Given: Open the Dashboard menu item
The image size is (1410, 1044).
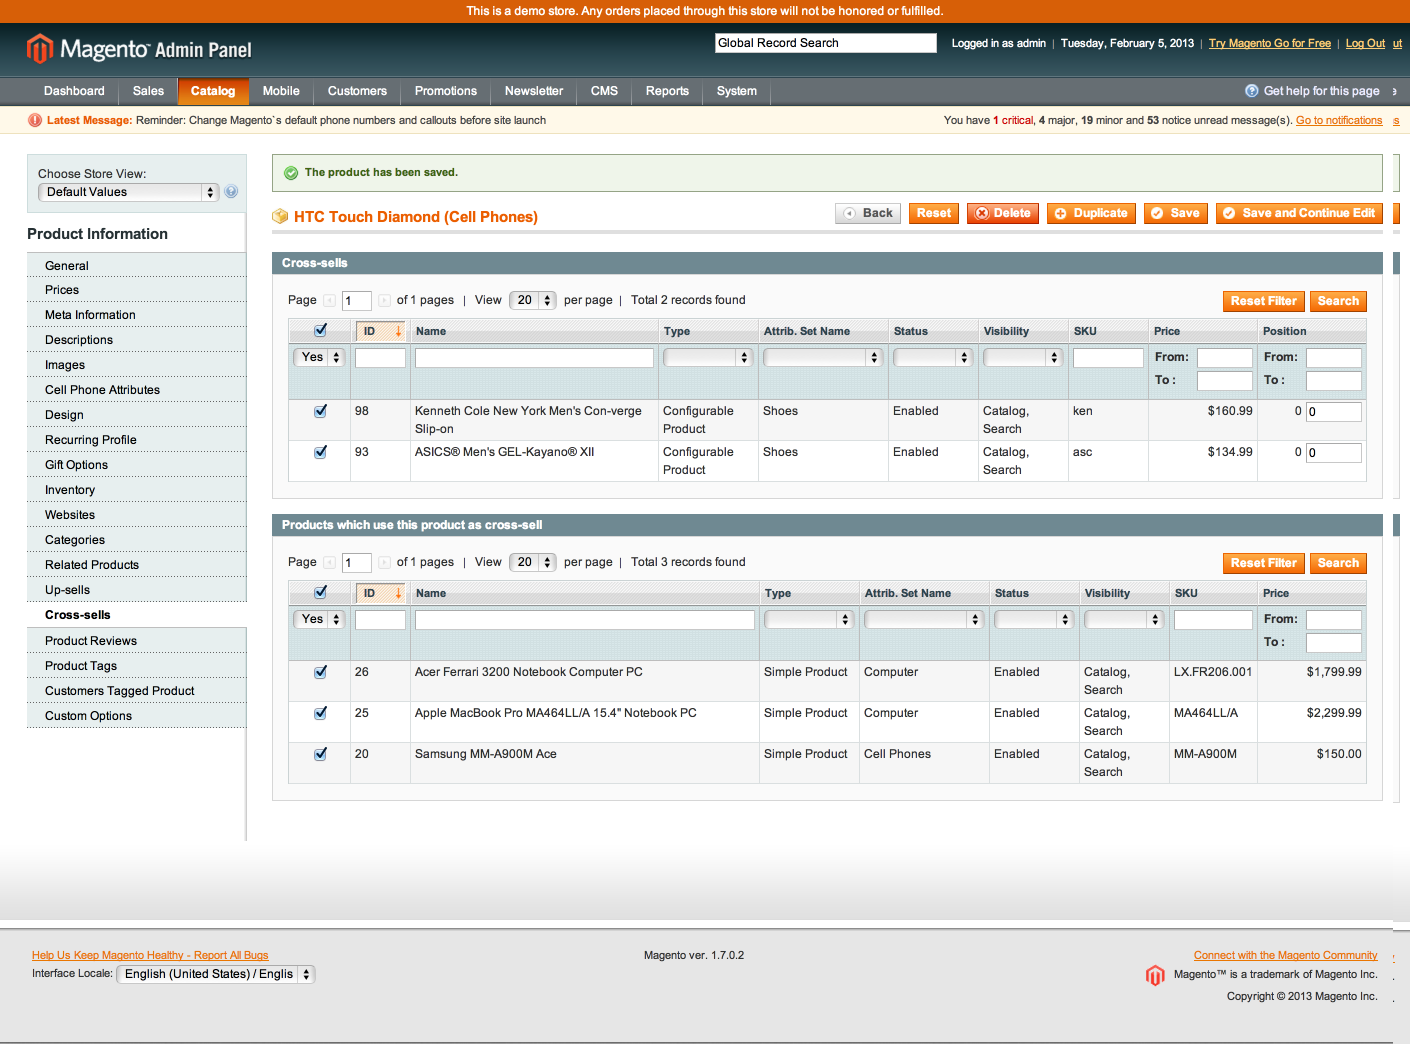Looking at the screenshot, I should click(74, 91).
